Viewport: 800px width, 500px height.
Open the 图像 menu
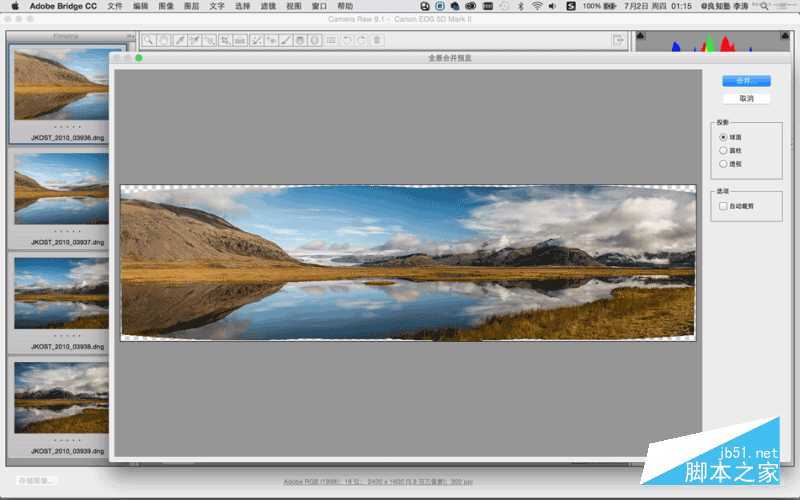click(x=166, y=6)
